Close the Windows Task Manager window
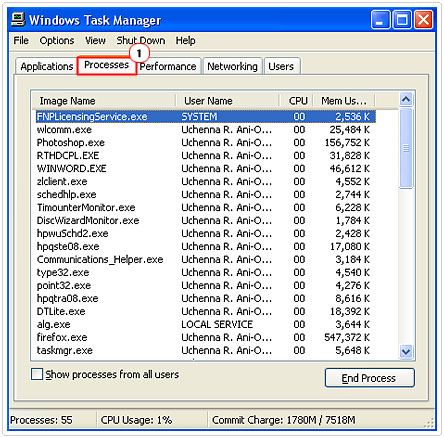444x438 pixels. pos(423,20)
